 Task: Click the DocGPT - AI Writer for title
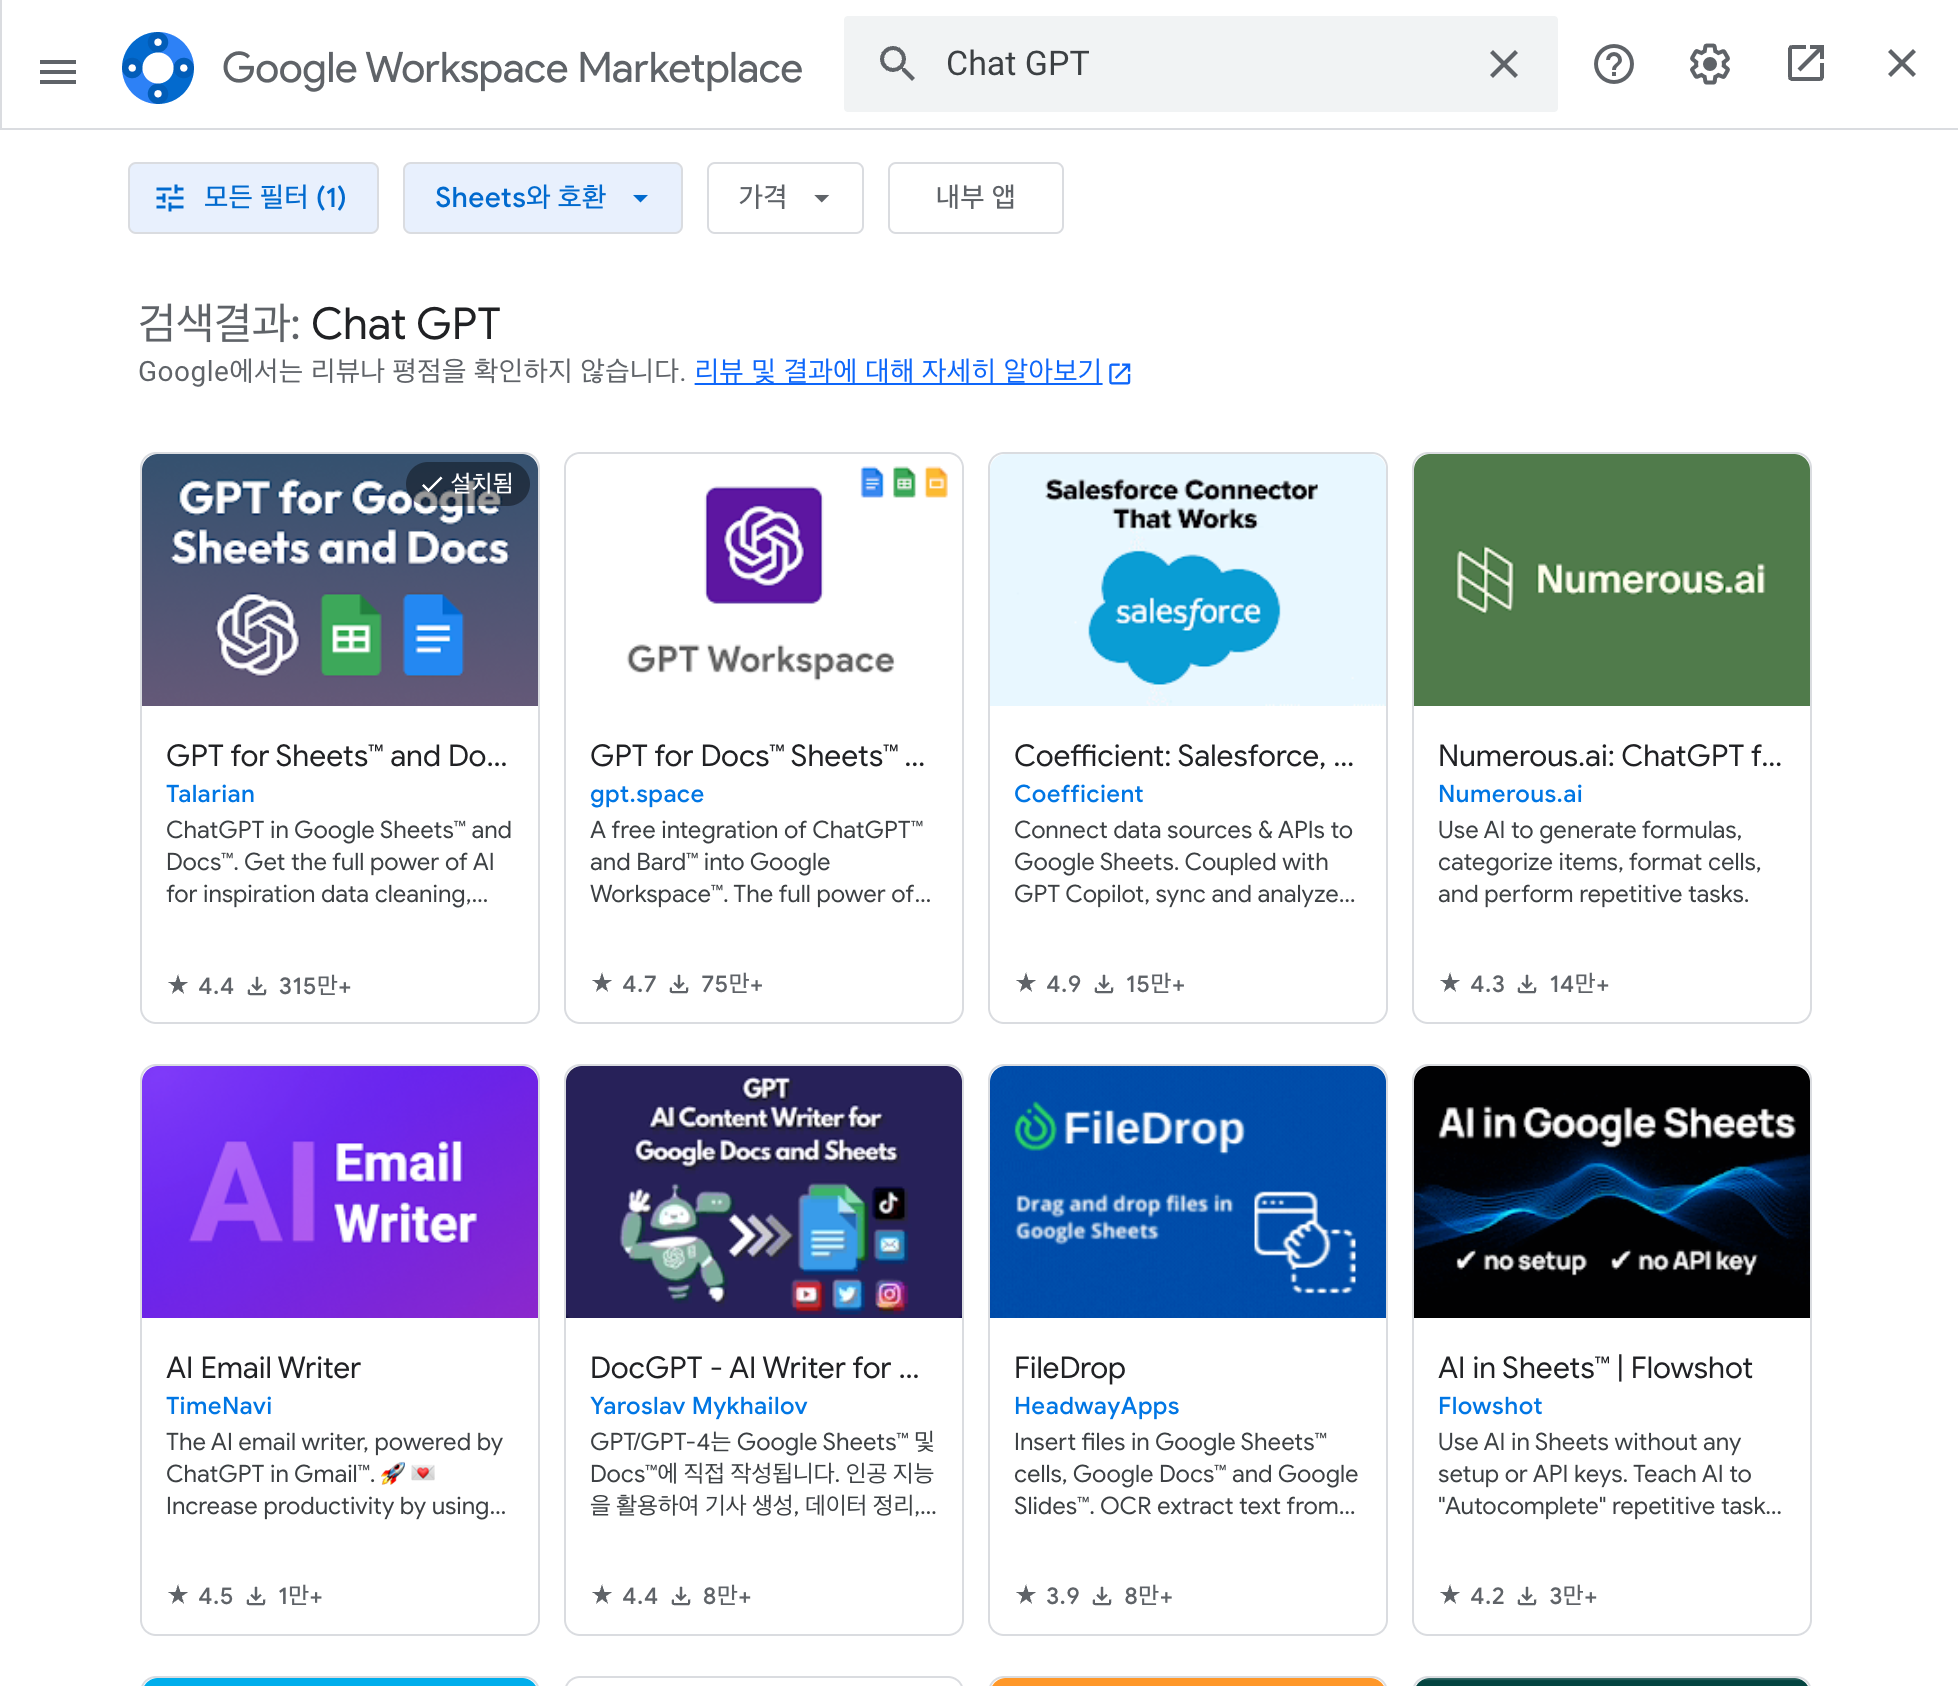(754, 1368)
